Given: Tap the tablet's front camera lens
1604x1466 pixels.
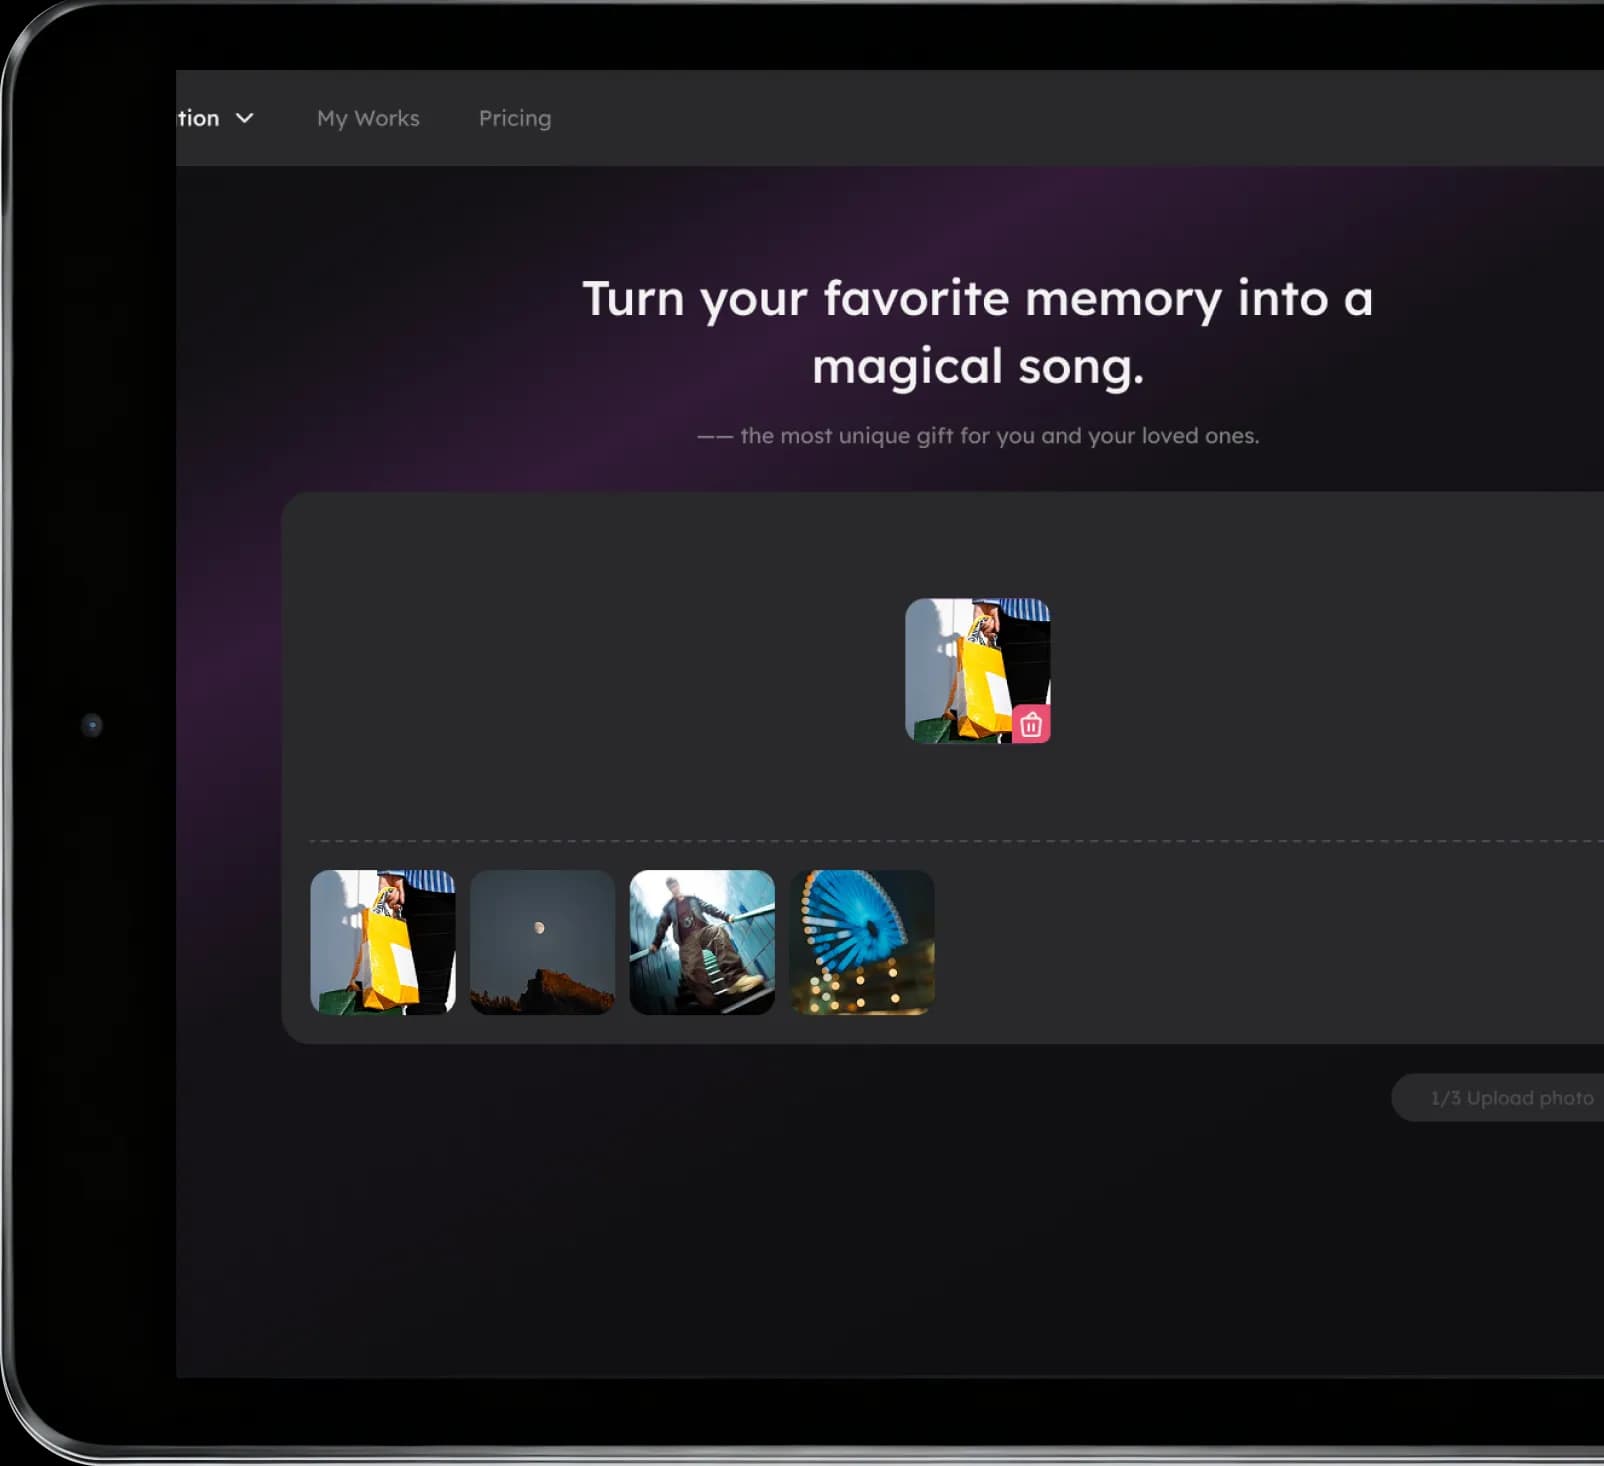Looking at the screenshot, I should click(92, 725).
